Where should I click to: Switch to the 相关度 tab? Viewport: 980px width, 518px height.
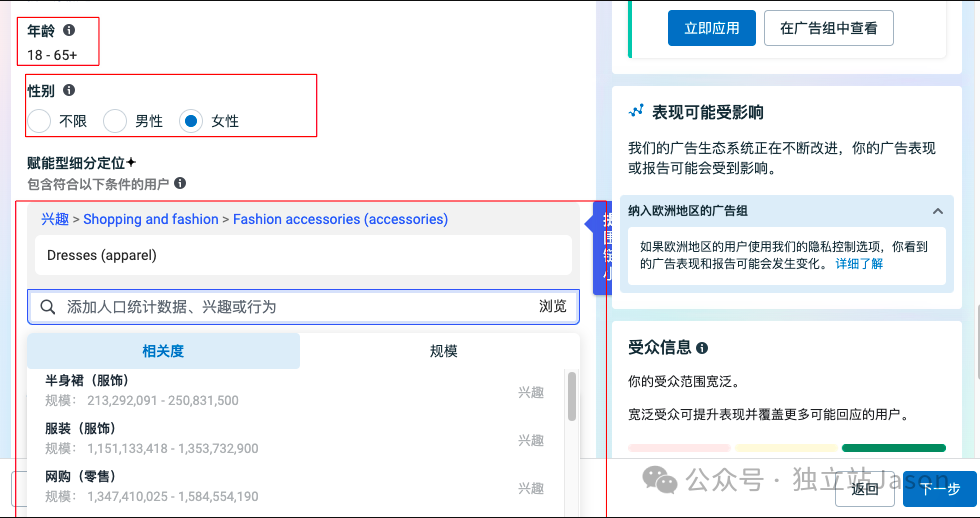point(163,351)
